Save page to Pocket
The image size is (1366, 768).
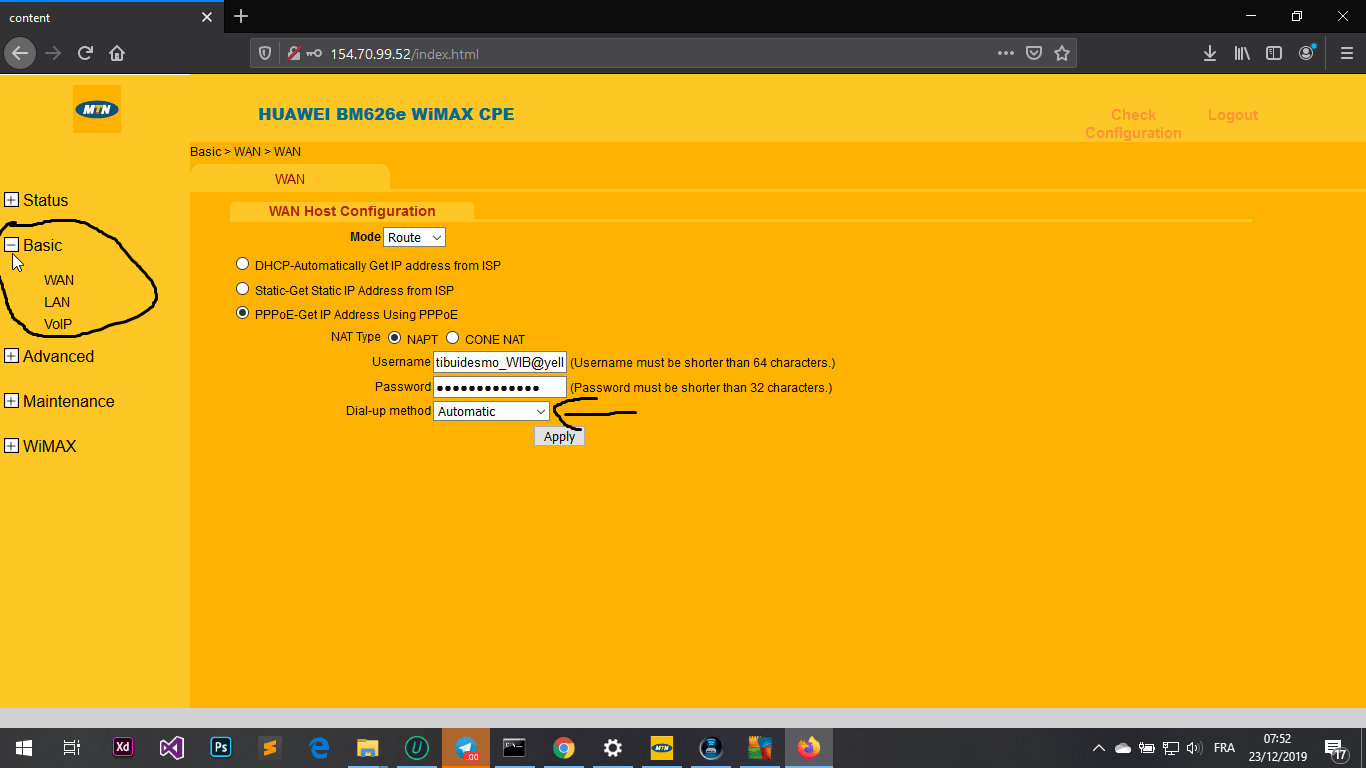coord(1034,53)
